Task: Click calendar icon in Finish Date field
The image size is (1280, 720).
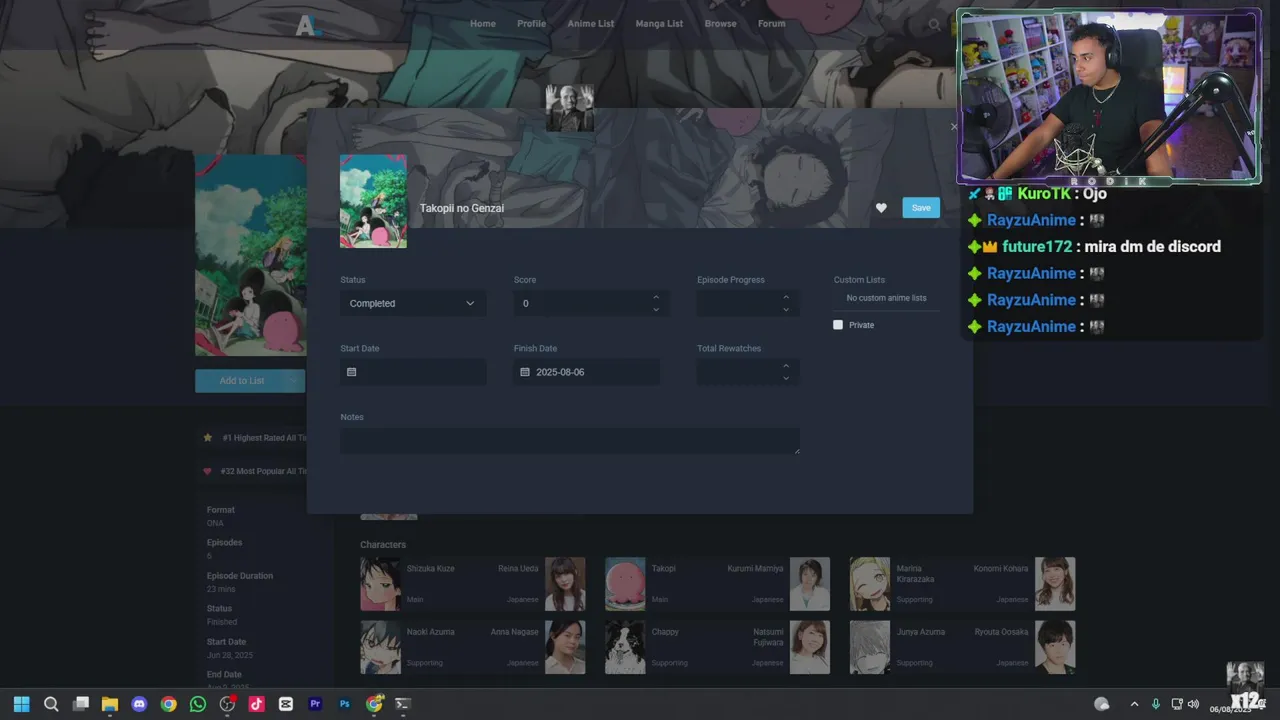Action: pyautogui.click(x=525, y=372)
